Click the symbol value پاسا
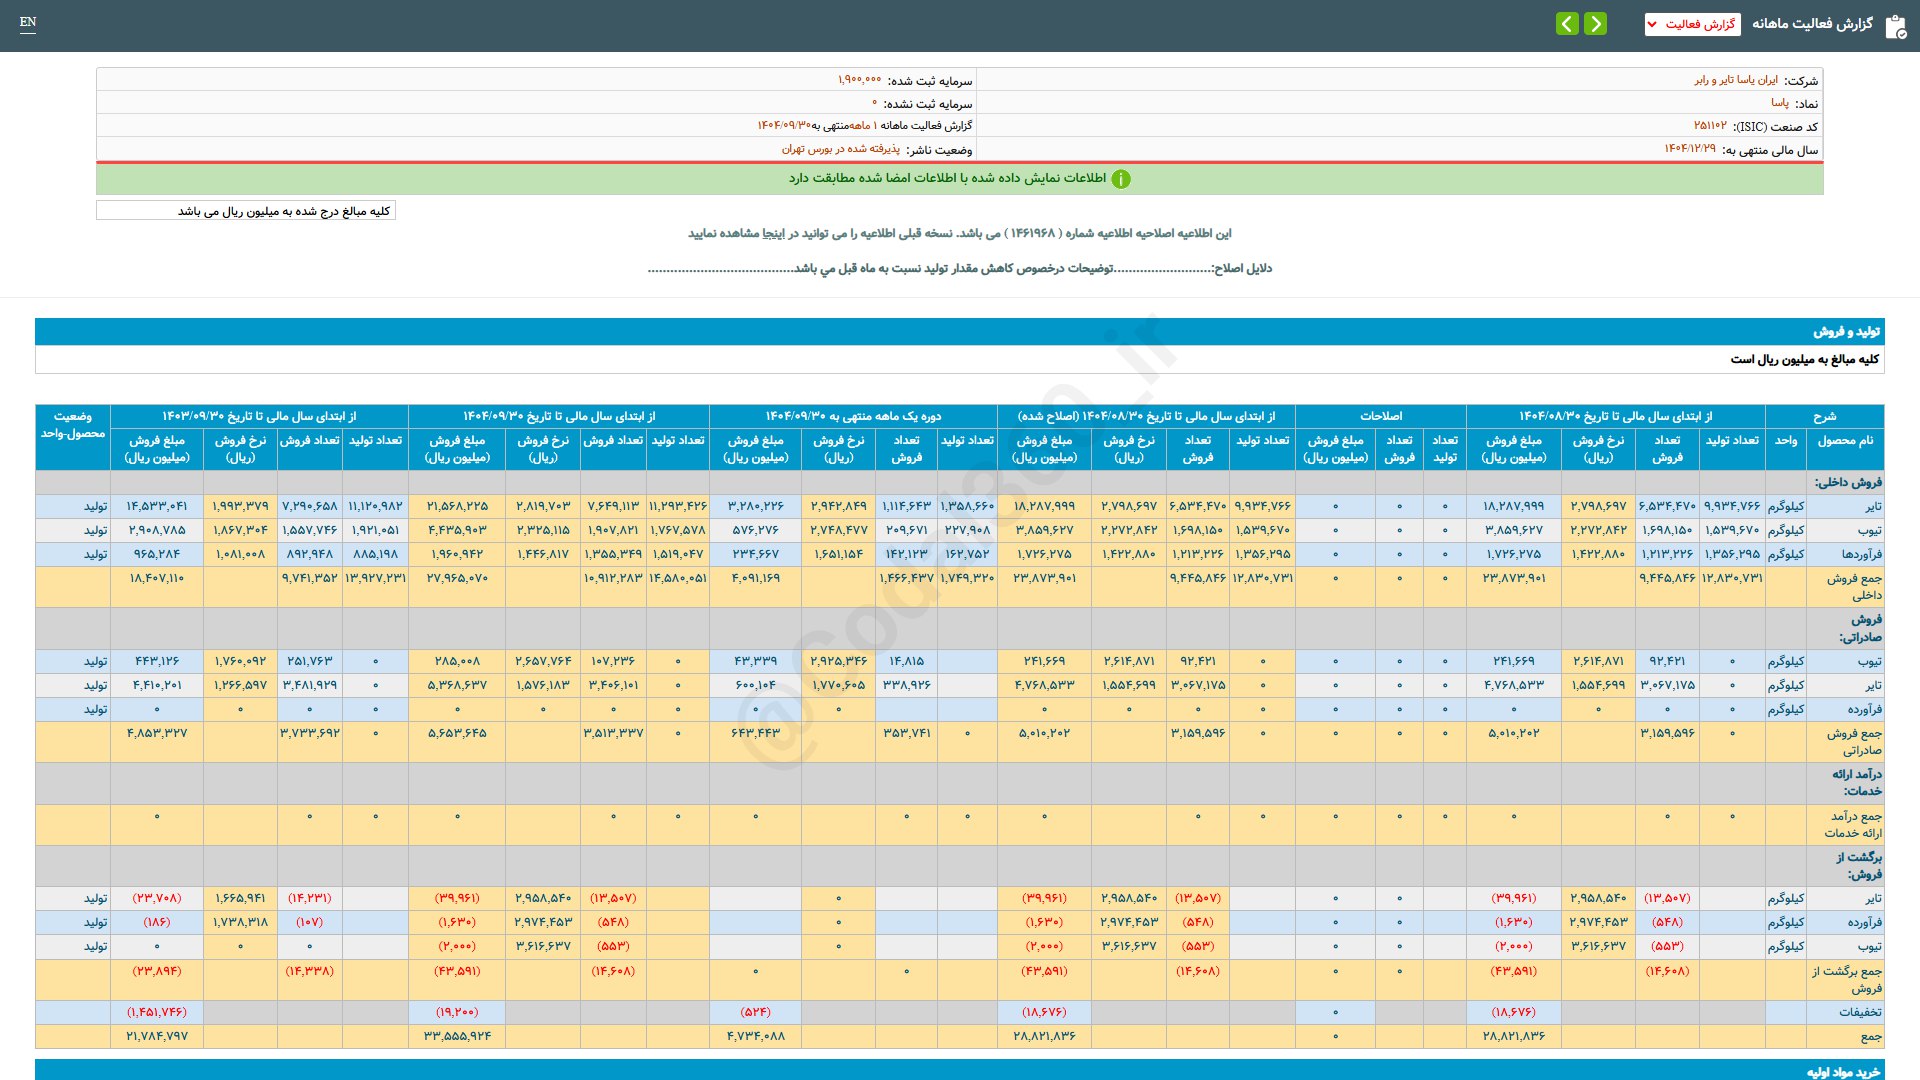 pos(1780,103)
